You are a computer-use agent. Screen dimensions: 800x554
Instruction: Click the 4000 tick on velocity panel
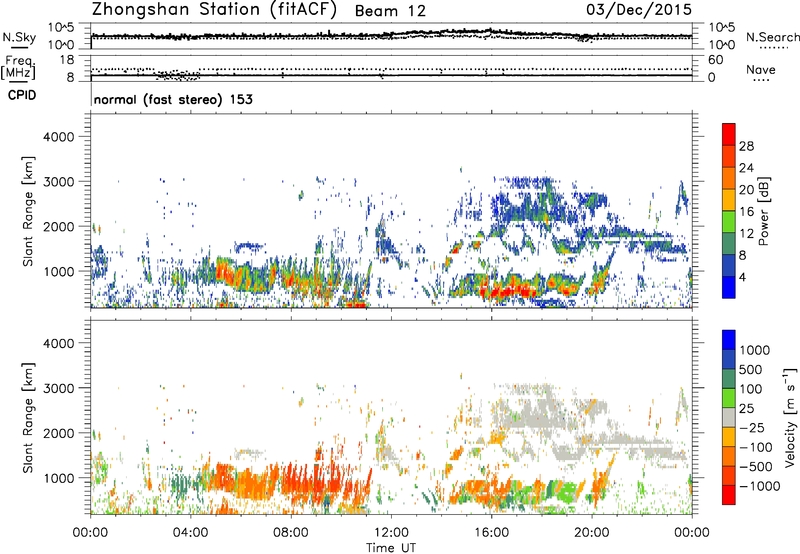(x=58, y=343)
